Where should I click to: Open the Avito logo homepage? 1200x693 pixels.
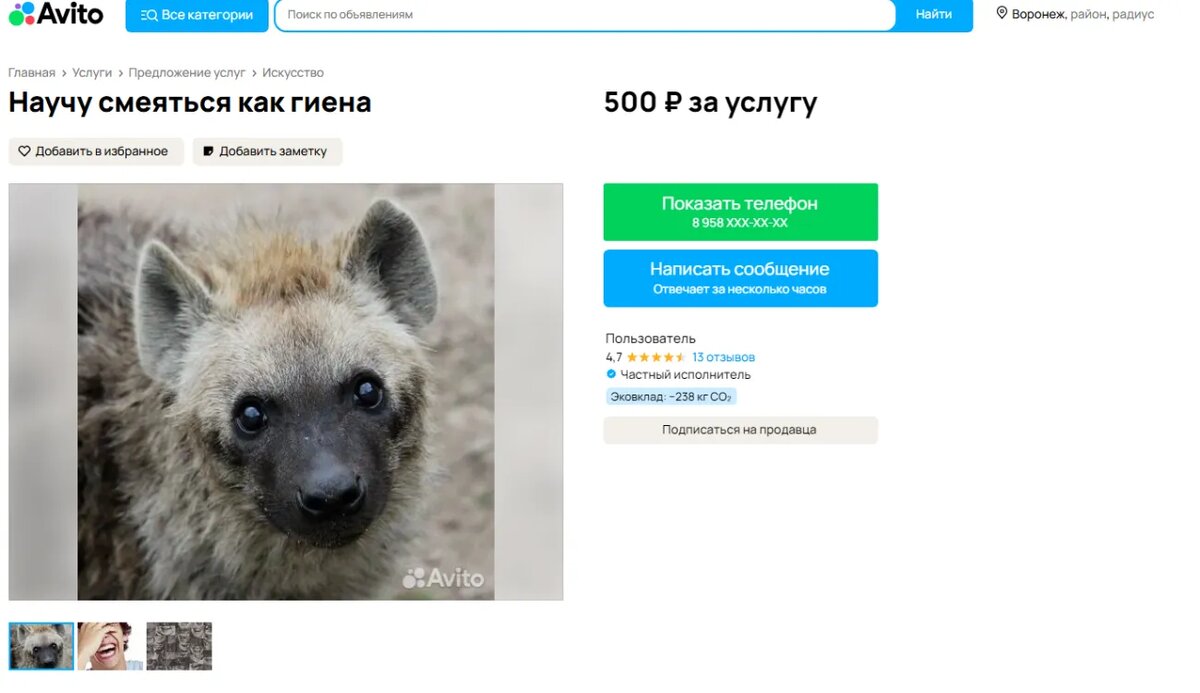(x=56, y=14)
